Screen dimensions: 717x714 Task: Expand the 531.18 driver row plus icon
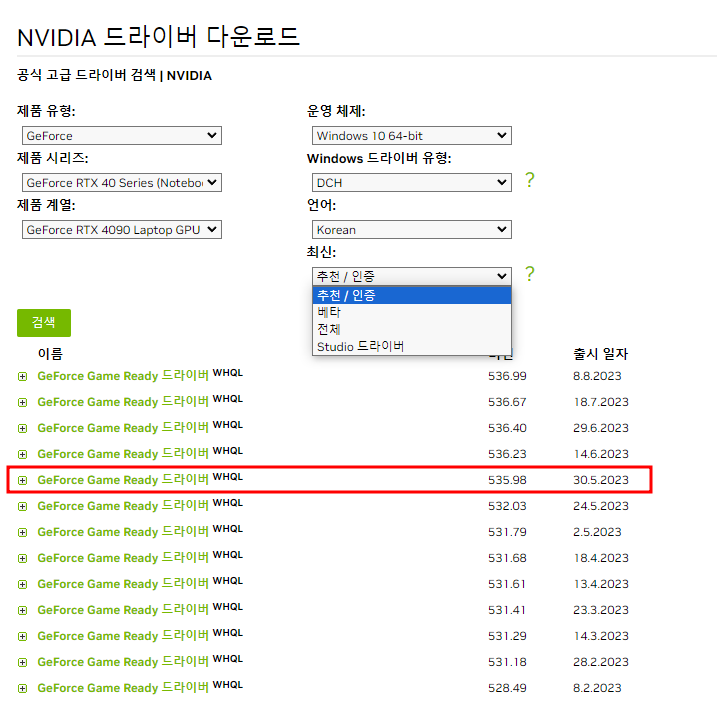22,662
